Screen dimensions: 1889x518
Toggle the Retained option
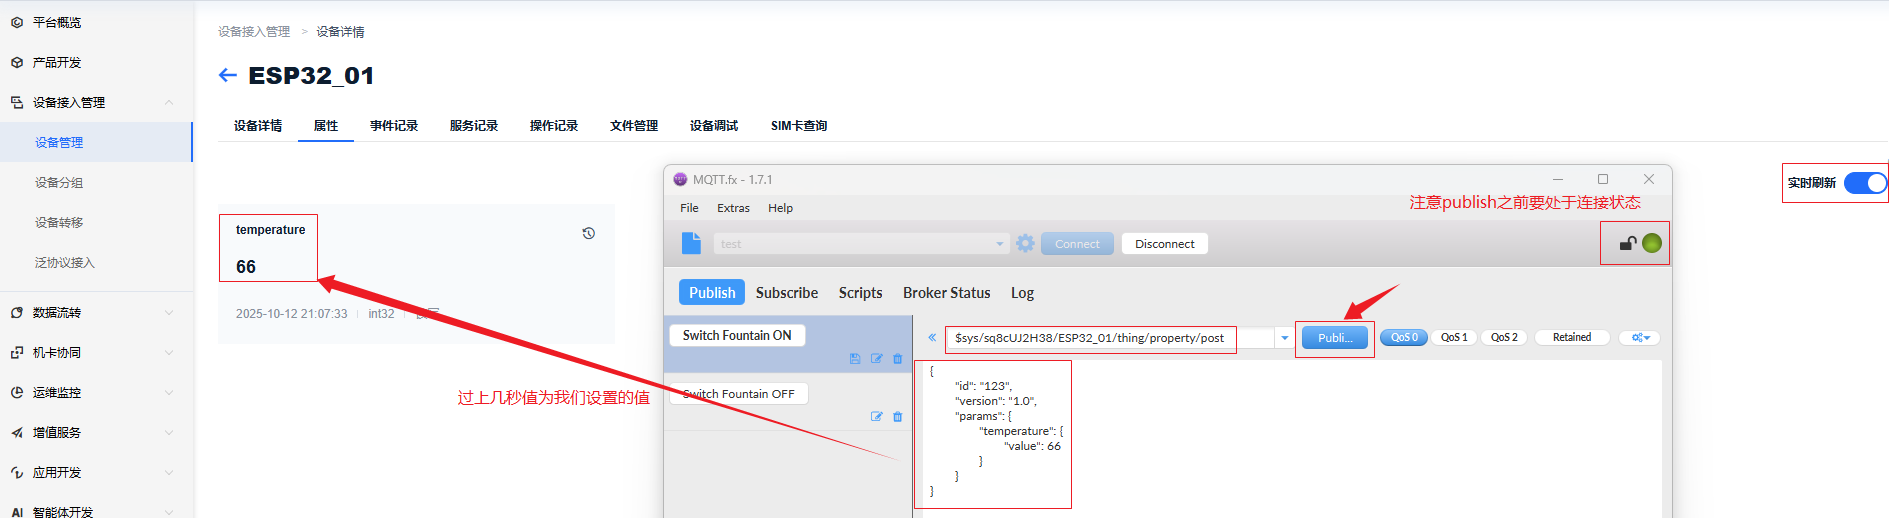tap(1572, 338)
